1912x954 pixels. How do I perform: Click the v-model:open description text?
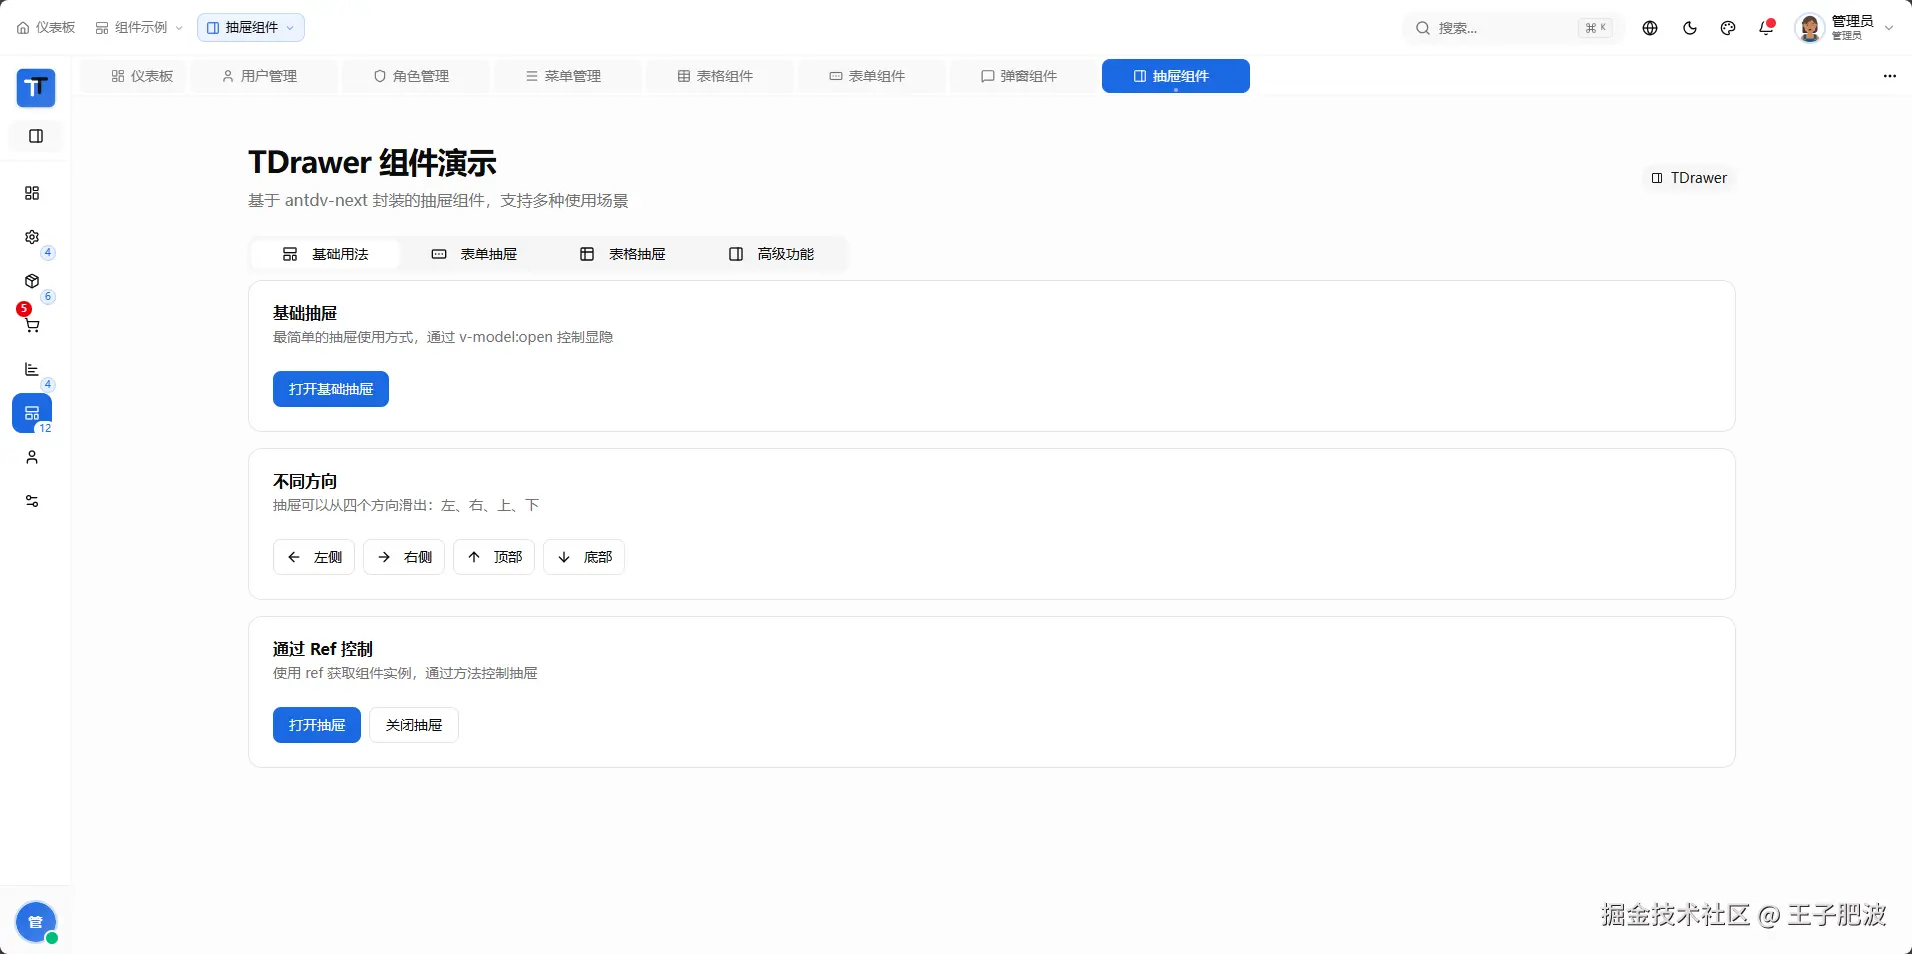(x=443, y=337)
